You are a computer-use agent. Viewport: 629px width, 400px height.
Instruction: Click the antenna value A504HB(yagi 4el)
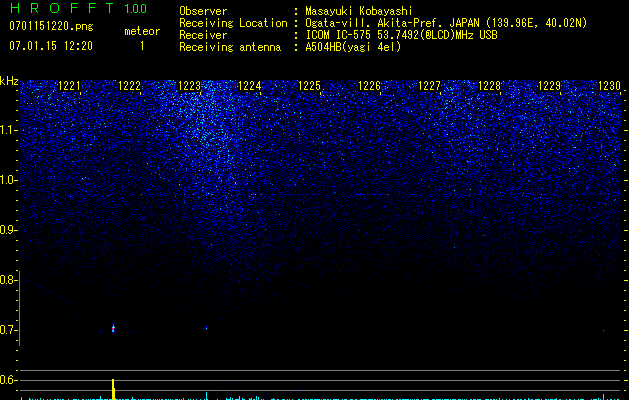click(353, 47)
